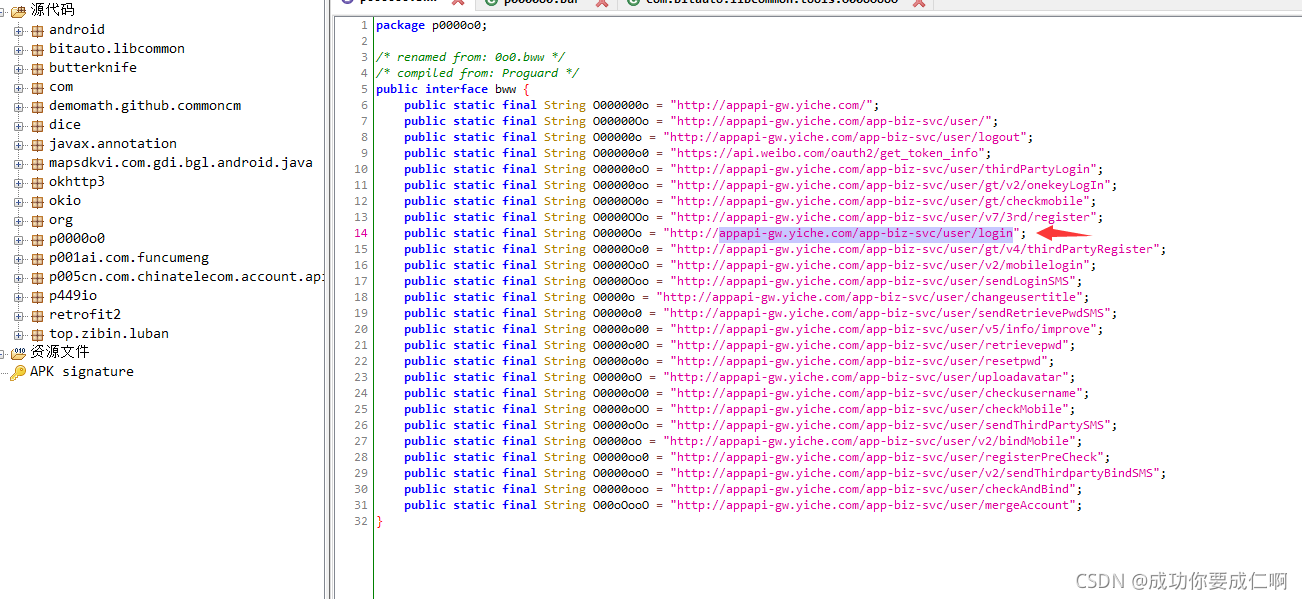Select the APK signature tree entry
Image resolution: width=1302 pixels, height=599 pixels.
[x=81, y=372]
